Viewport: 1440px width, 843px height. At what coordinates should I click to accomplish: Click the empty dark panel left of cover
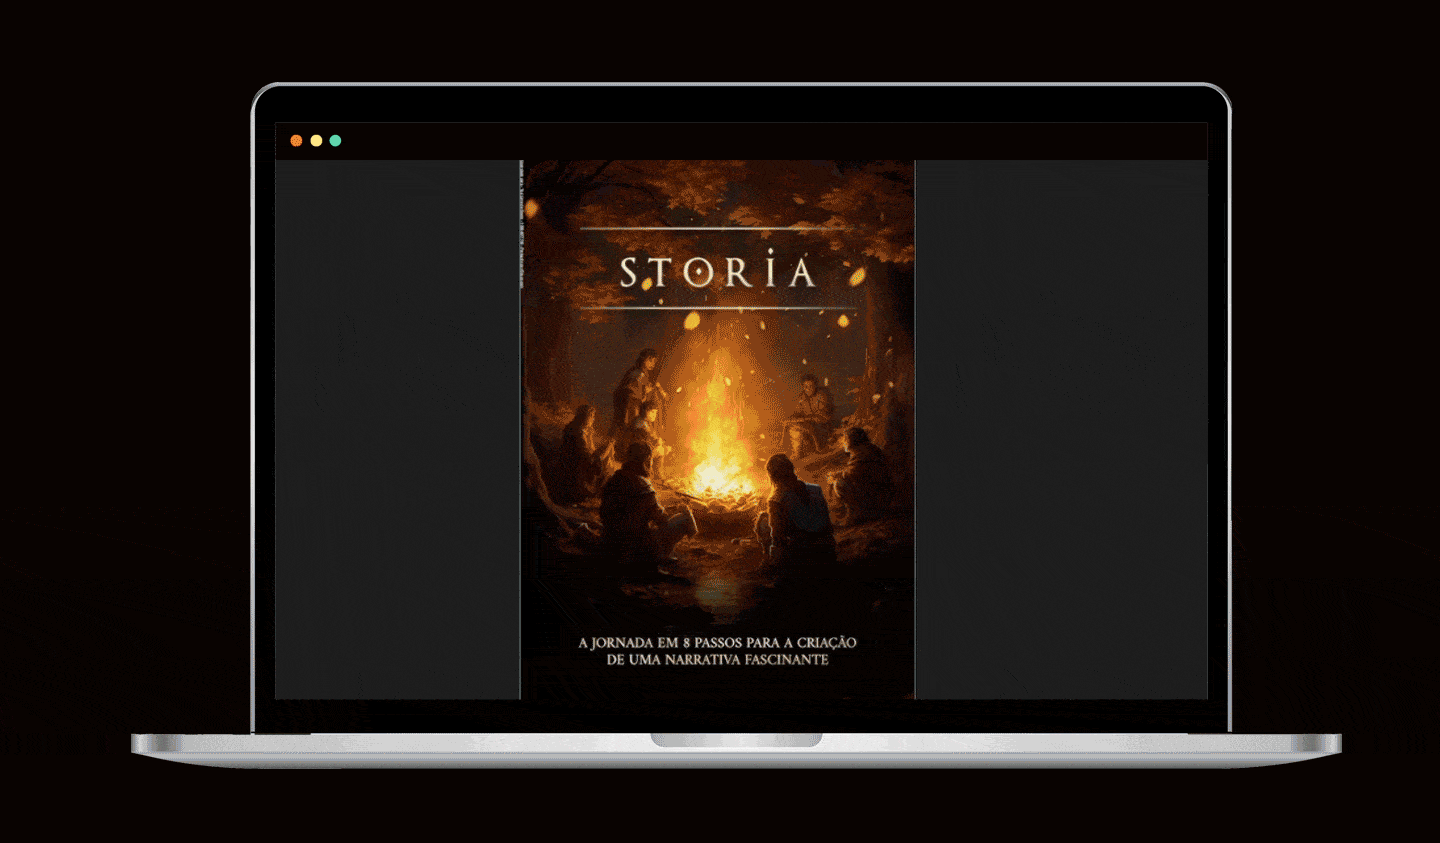pyautogui.click(x=397, y=430)
